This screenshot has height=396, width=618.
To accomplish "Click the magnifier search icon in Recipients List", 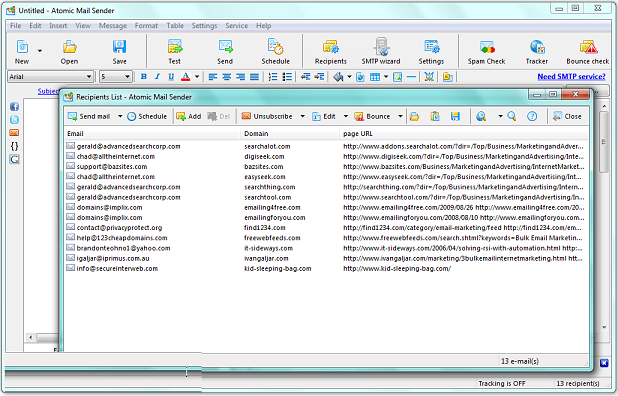I will (512, 116).
